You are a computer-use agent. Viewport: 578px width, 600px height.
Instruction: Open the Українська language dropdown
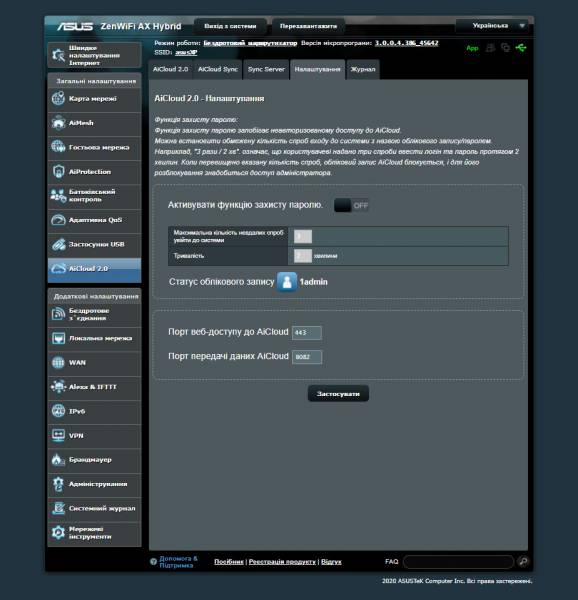coord(493,26)
